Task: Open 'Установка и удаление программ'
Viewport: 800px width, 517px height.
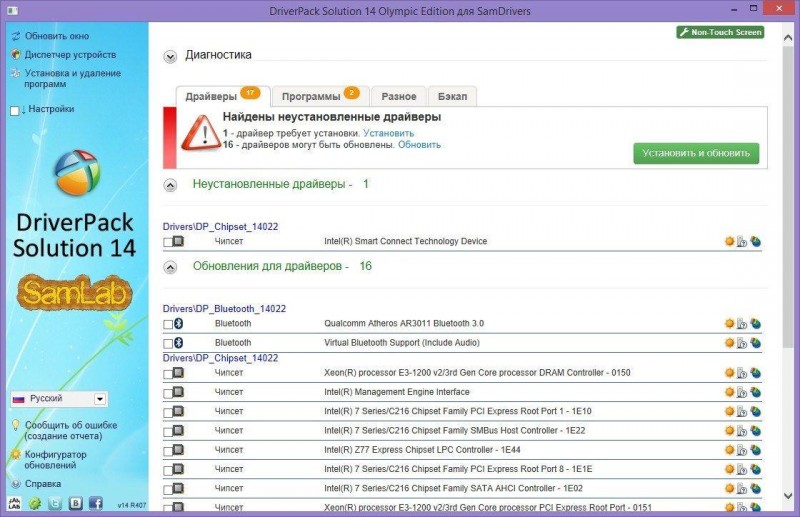Action: [x=72, y=79]
